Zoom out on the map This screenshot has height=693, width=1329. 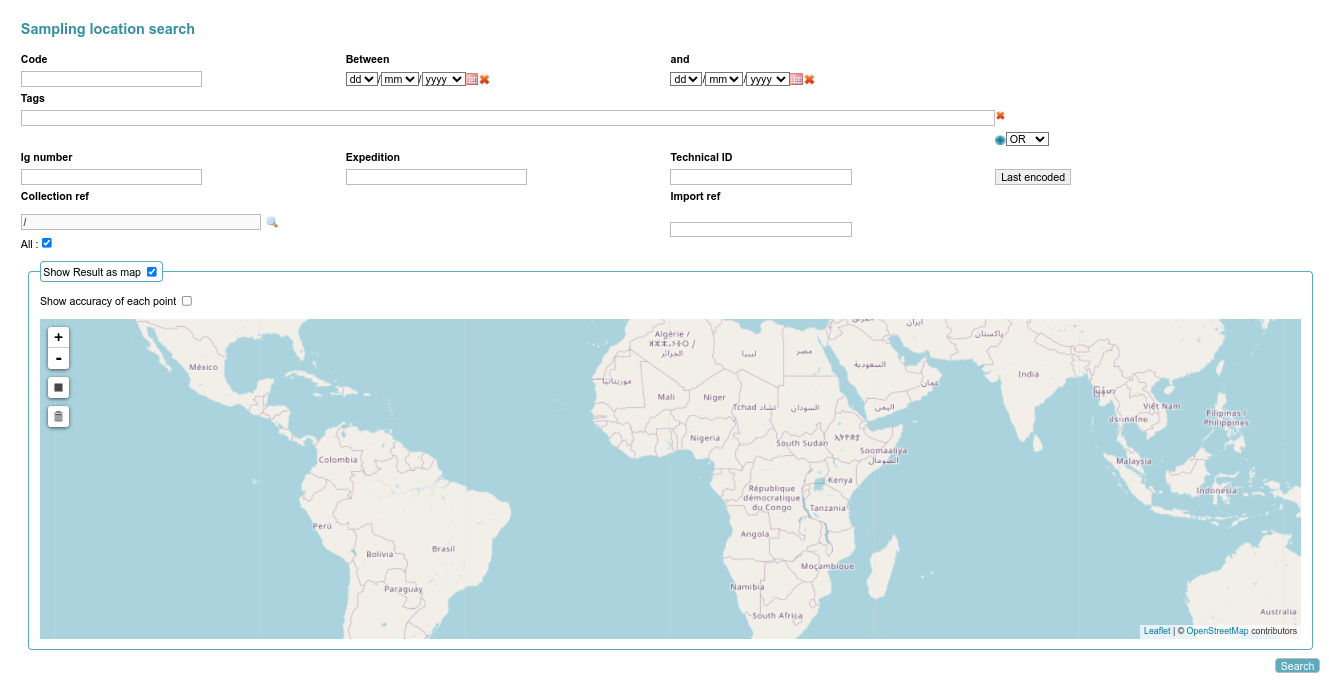point(59,359)
